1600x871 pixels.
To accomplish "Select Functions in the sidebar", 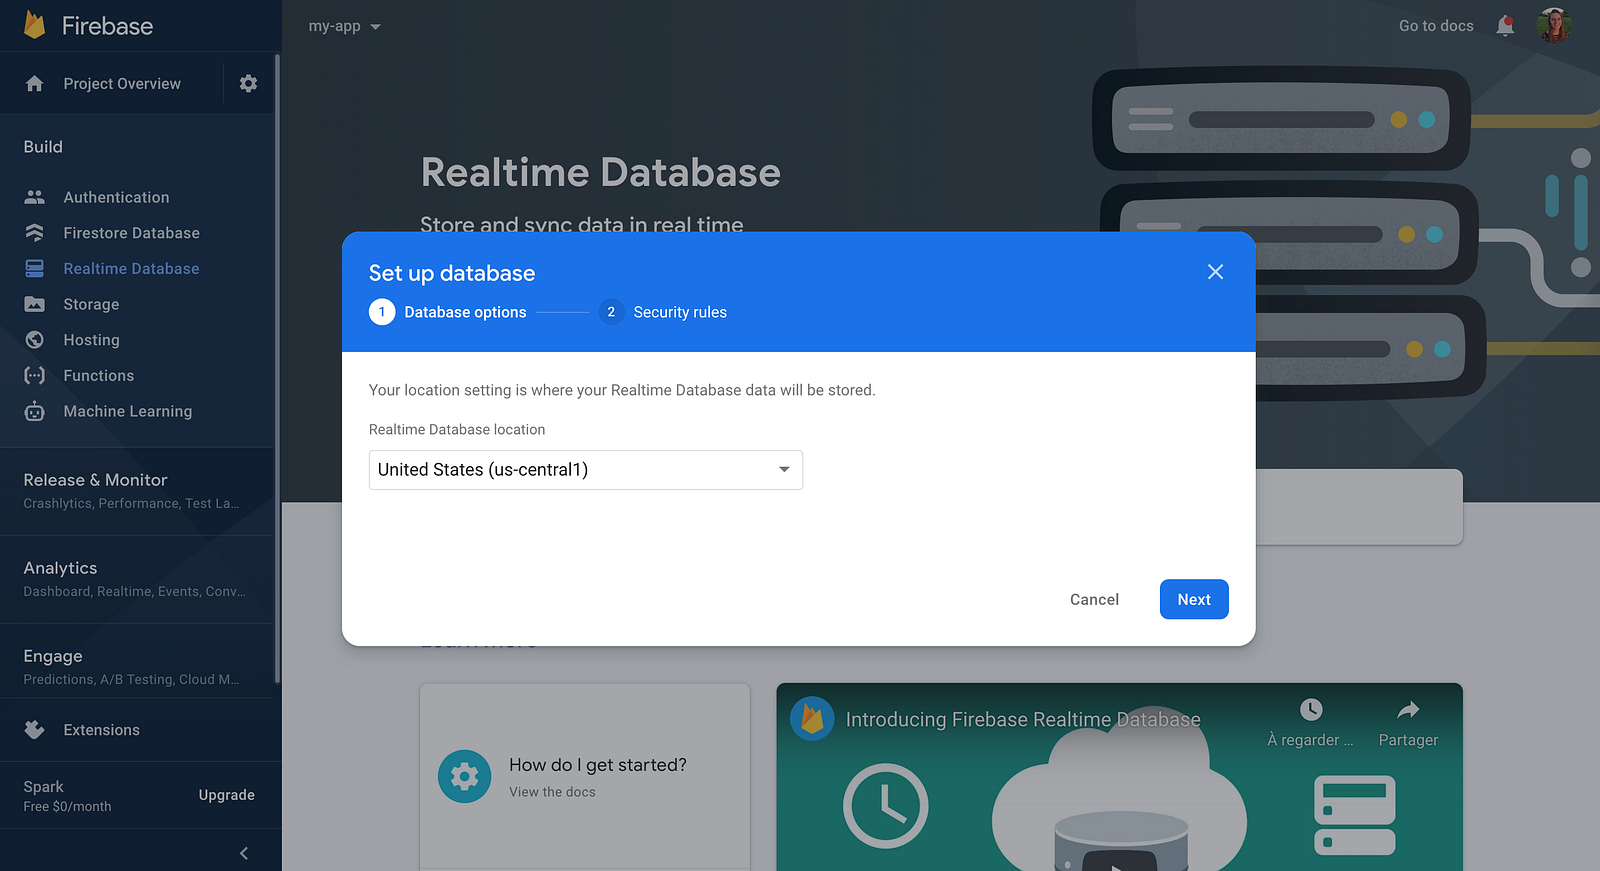I will click(98, 376).
